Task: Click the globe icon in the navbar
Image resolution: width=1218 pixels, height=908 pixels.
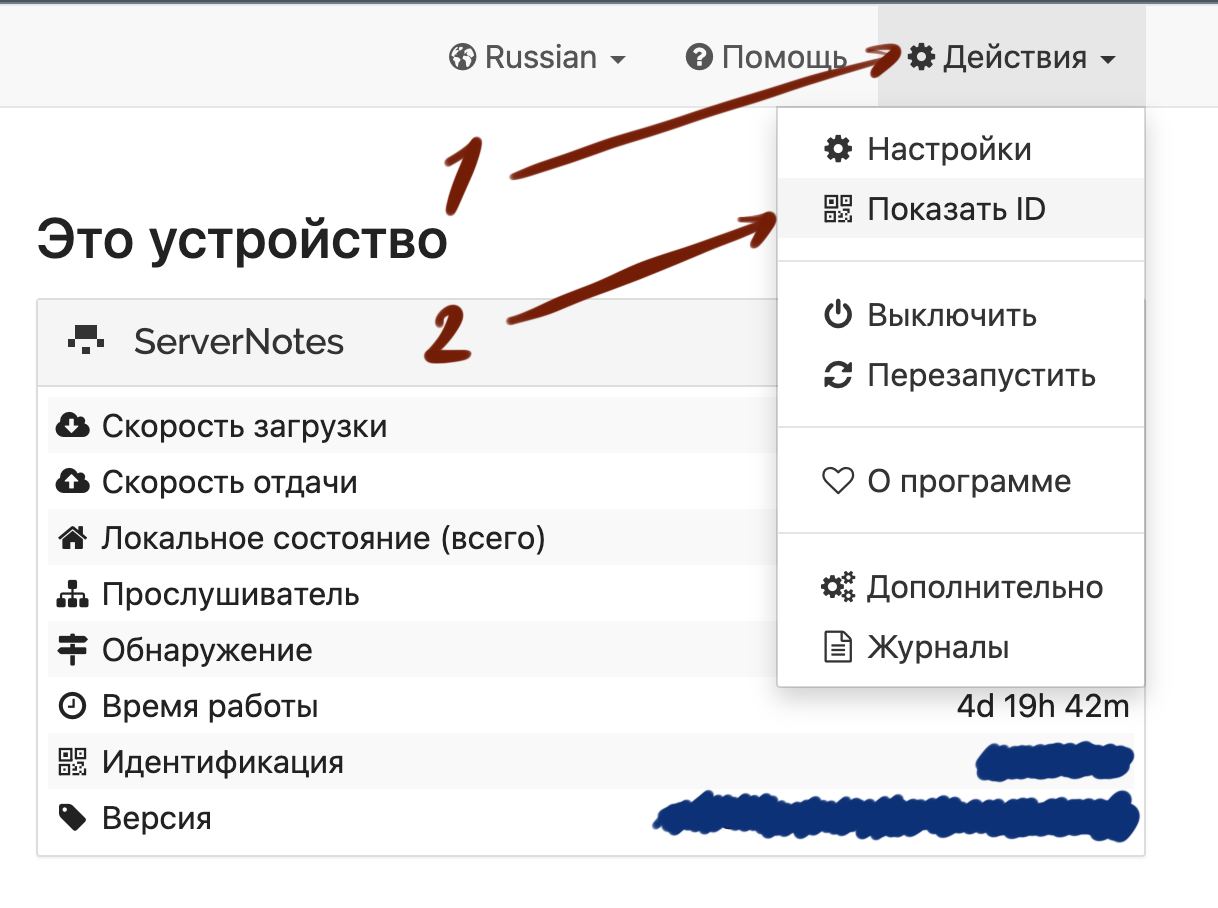Action: [x=462, y=57]
